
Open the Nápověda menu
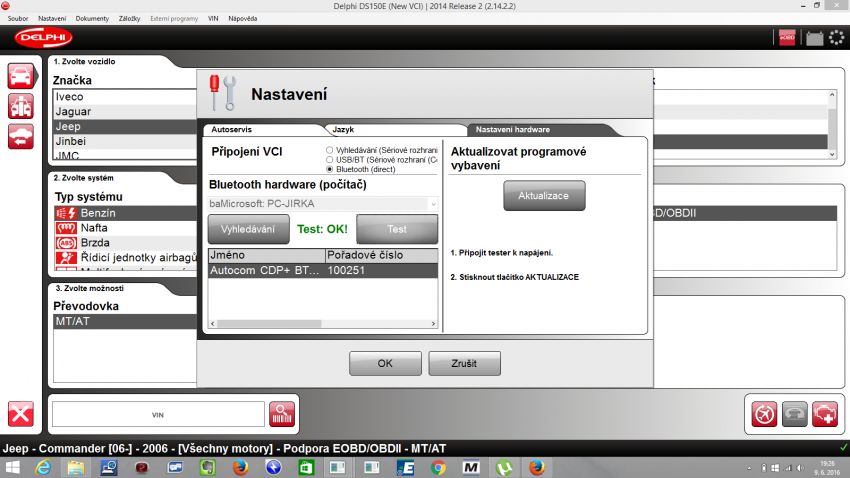242,18
